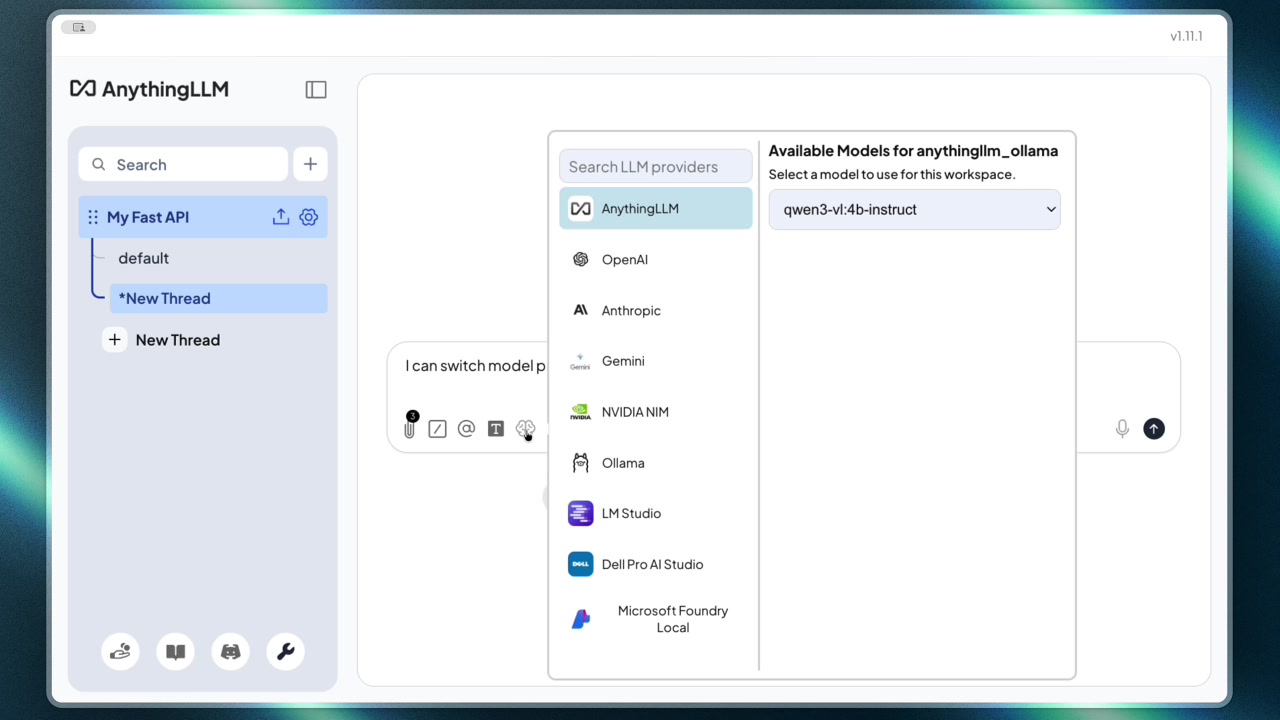This screenshot has height=720, width=1280.
Task: Open the documentation book icon
Action: 175,651
